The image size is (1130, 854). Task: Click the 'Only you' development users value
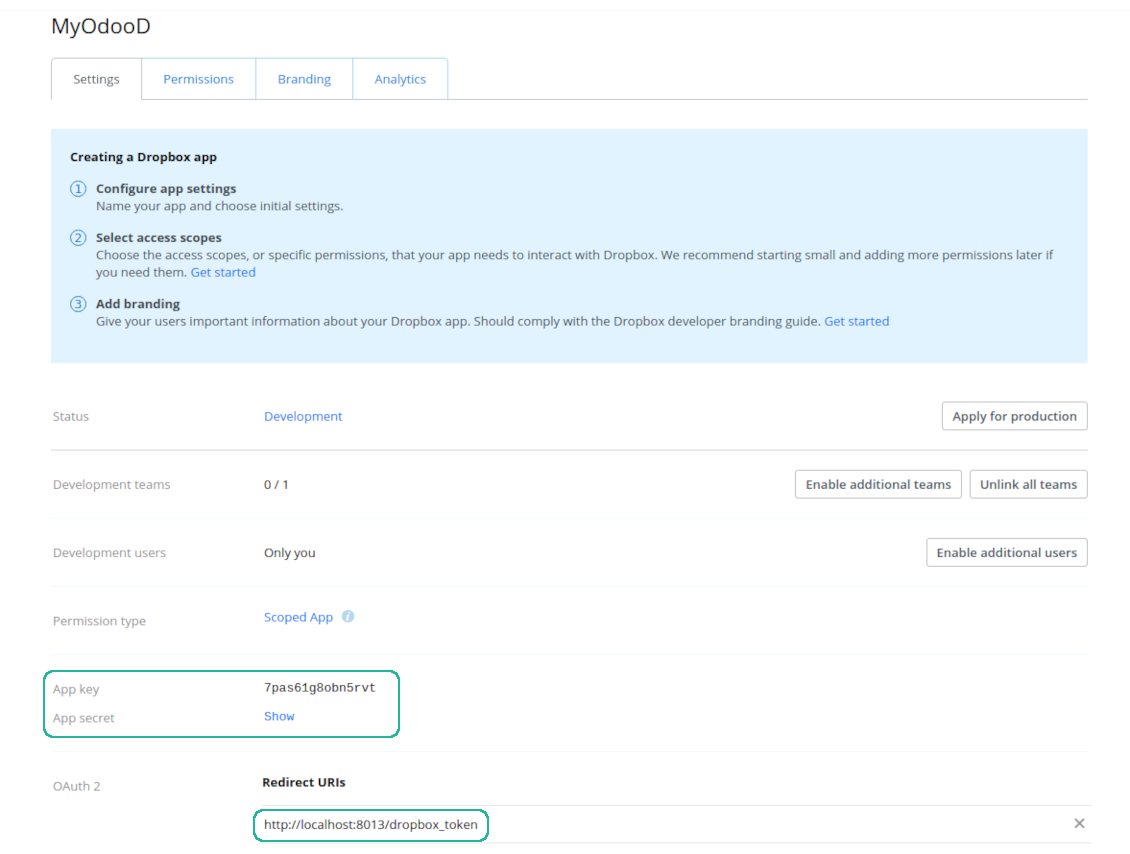click(290, 553)
